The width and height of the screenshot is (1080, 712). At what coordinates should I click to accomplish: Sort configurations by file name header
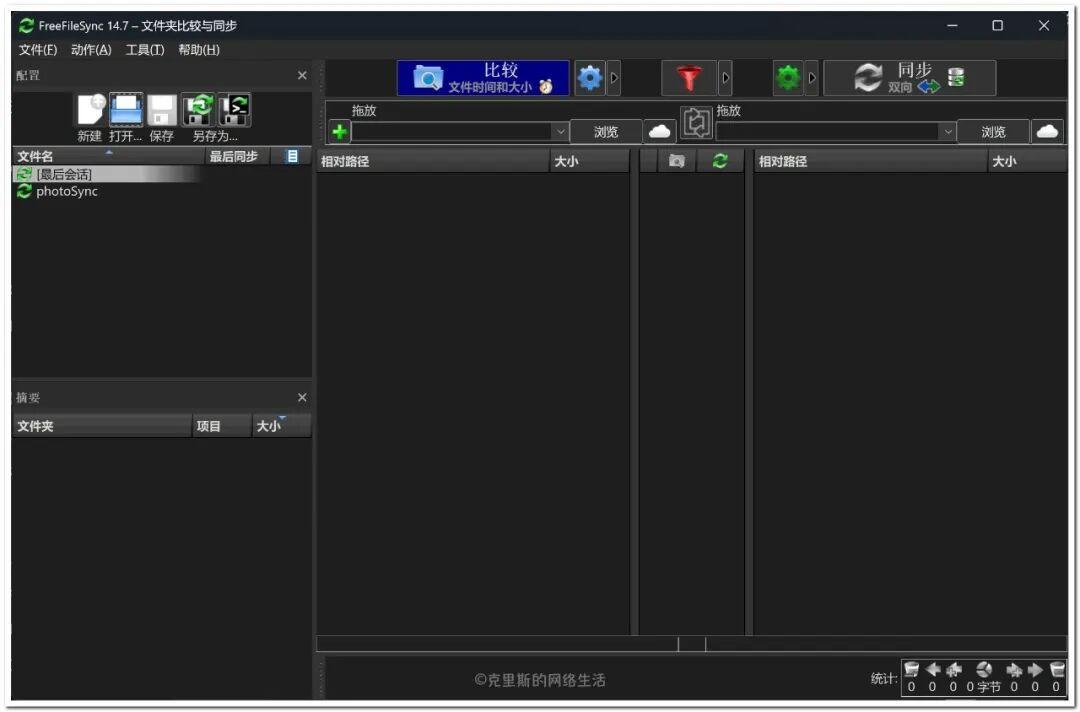click(x=109, y=156)
